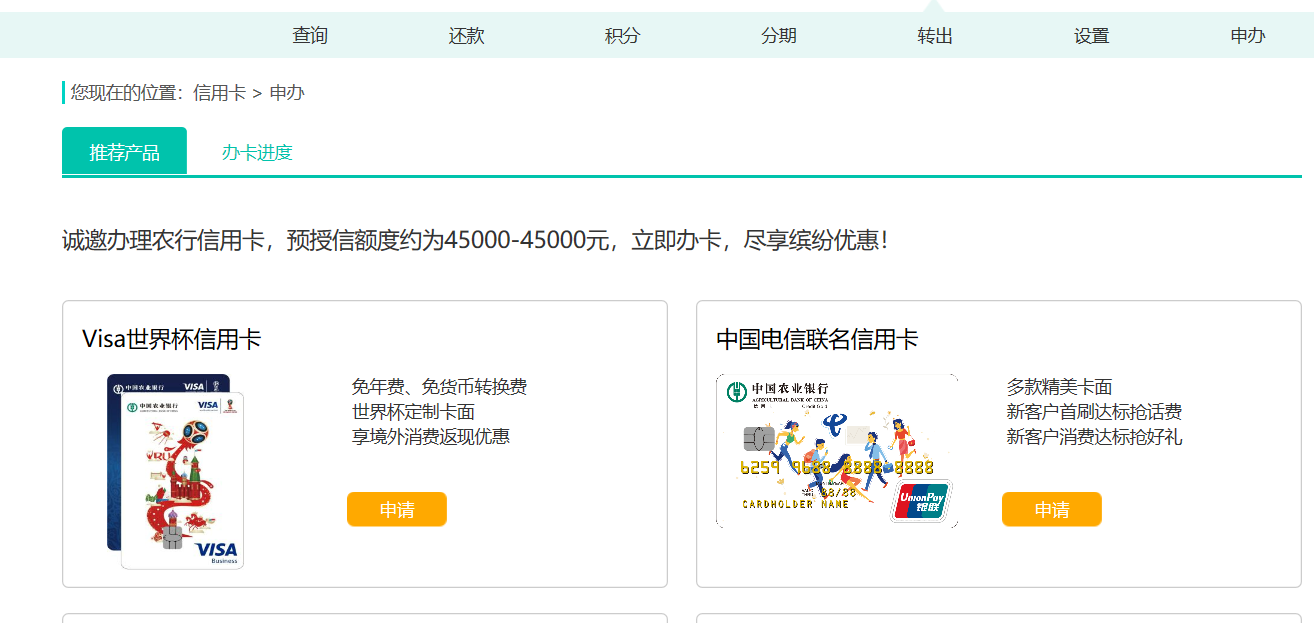Click the text 新客户首刷达标抢话费

click(x=1094, y=412)
